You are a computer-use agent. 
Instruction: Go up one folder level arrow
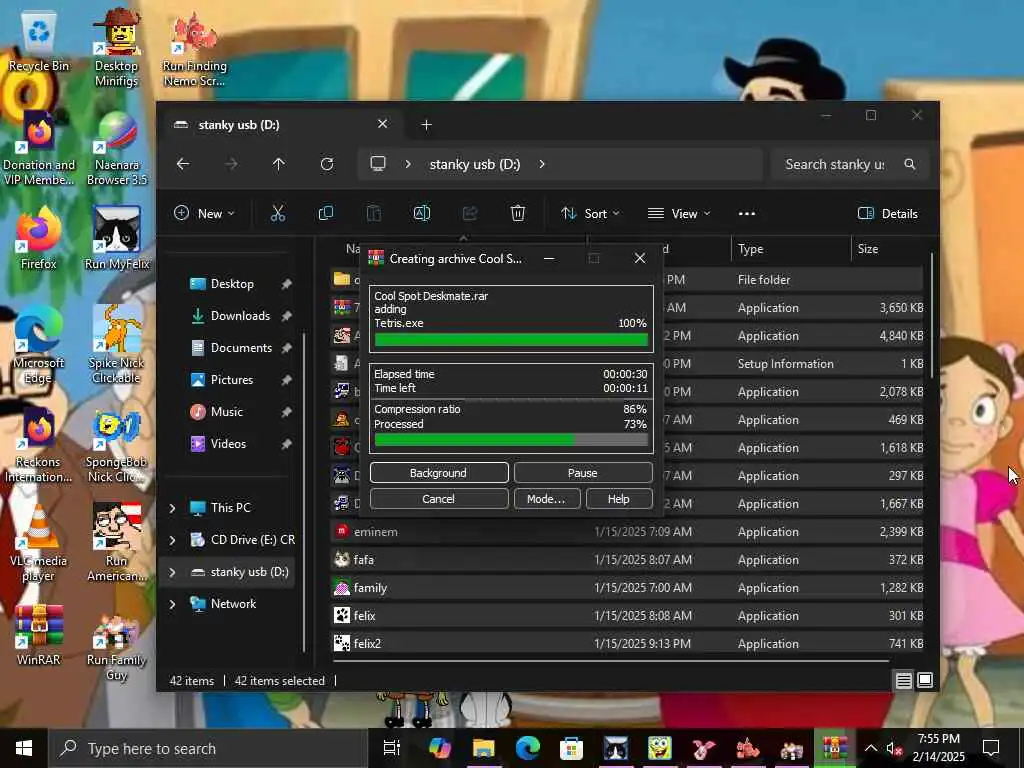[x=279, y=164]
